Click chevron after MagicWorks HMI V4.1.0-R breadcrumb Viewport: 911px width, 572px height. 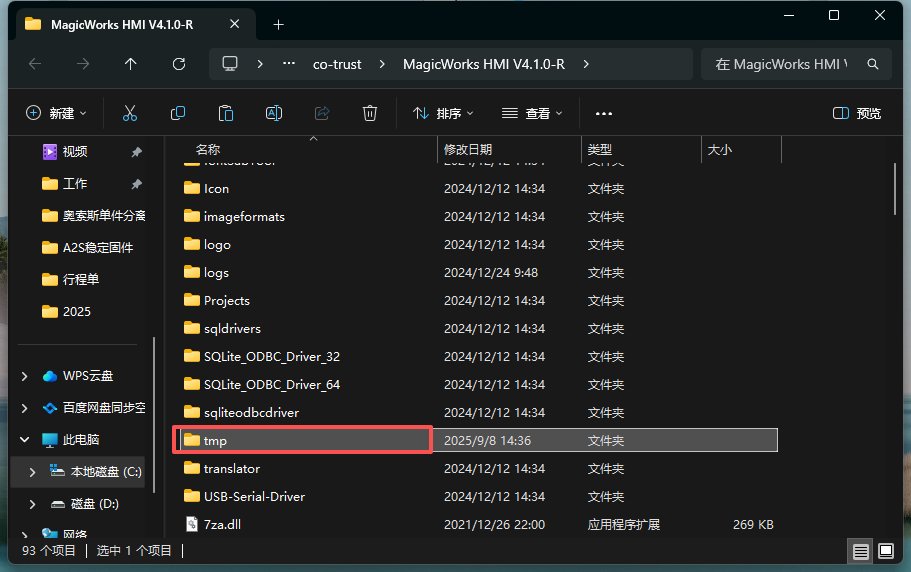click(x=586, y=64)
